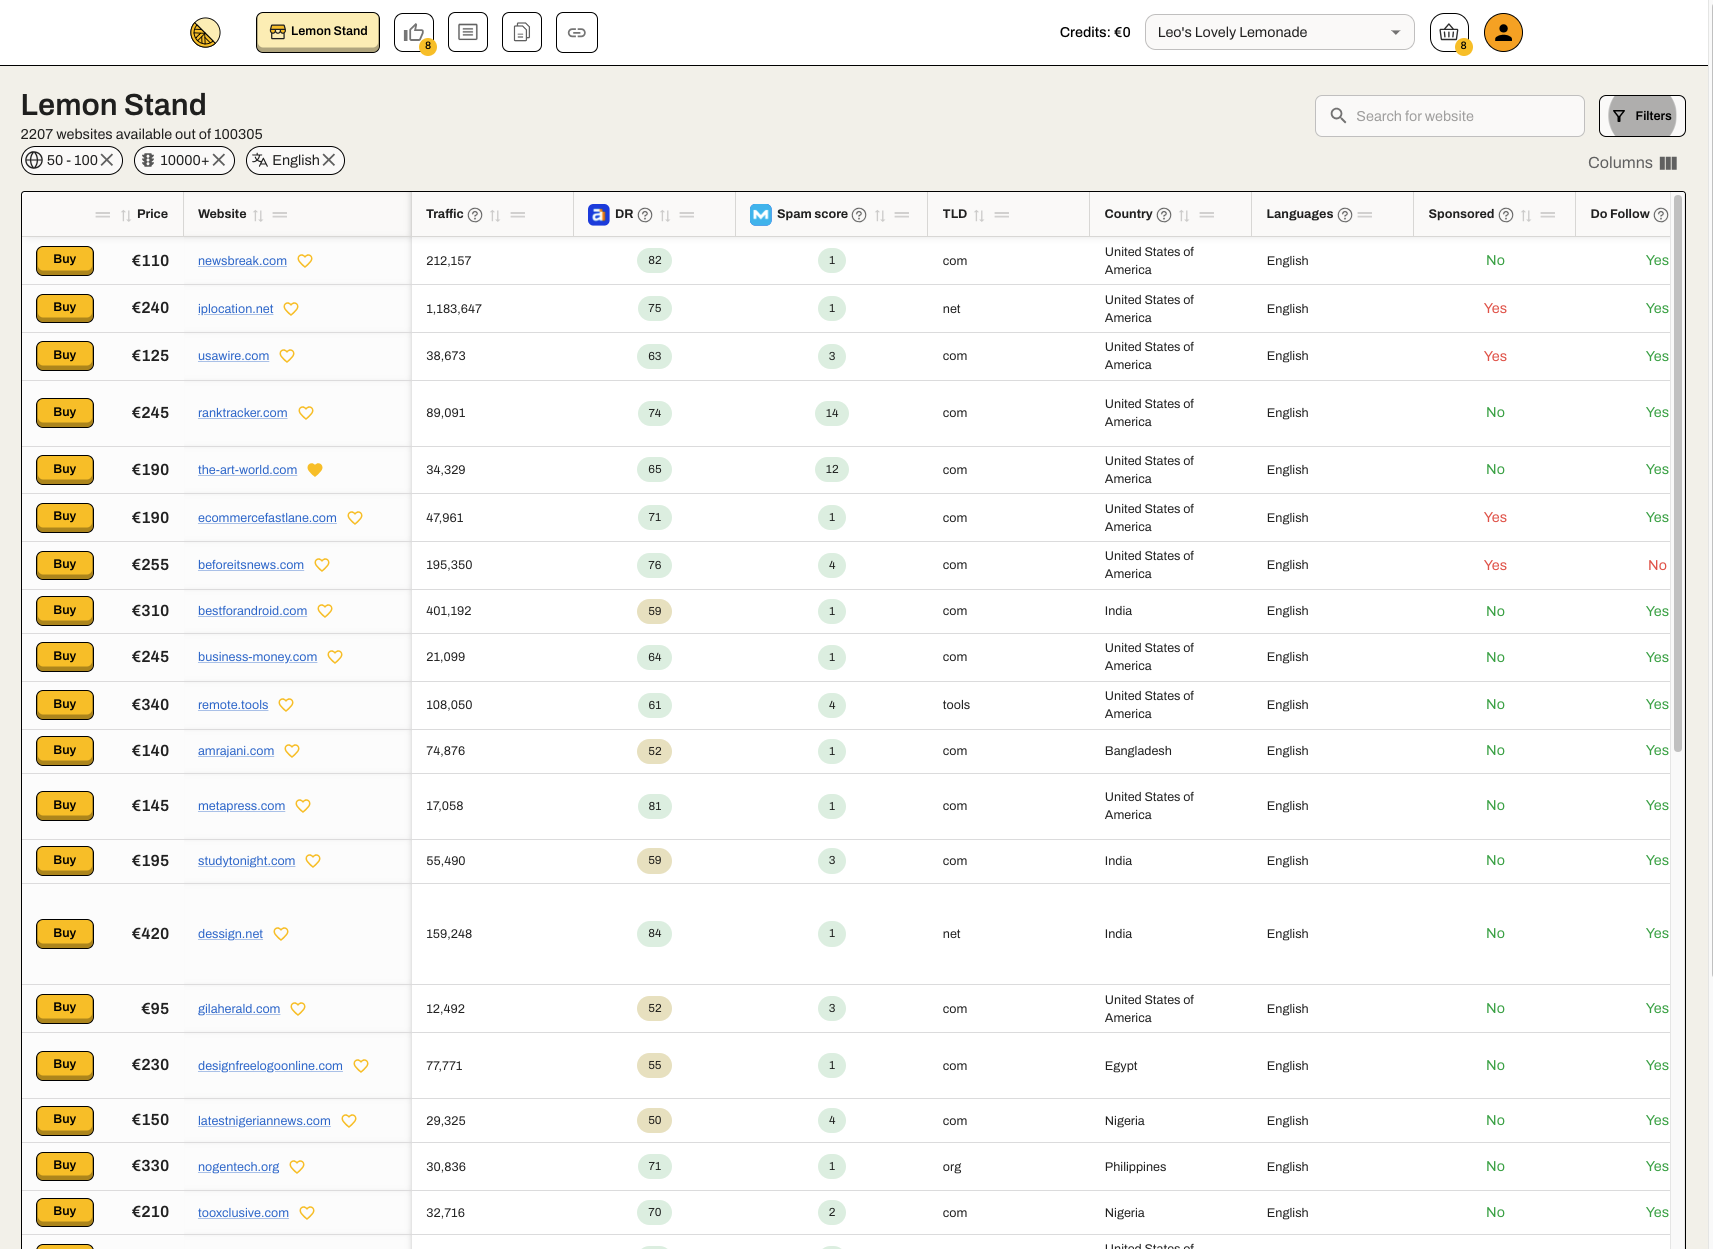The image size is (1713, 1249).
Task: Favorite remote.tools with heart icon
Action: click(x=286, y=705)
